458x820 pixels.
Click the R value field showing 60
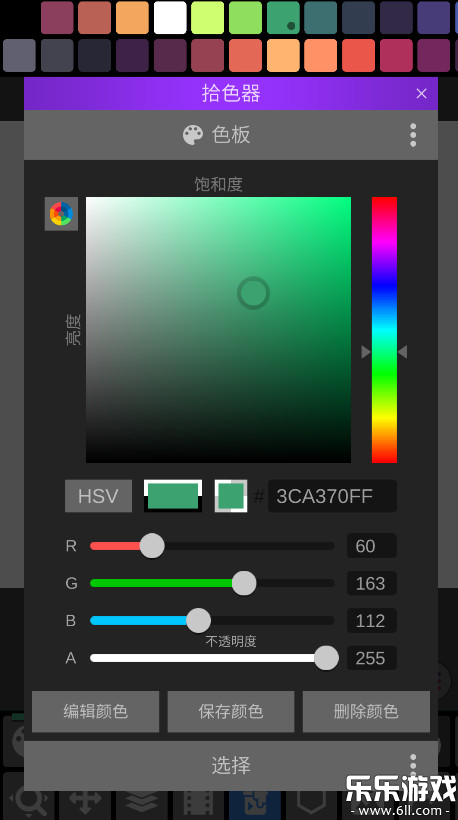(372, 546)
